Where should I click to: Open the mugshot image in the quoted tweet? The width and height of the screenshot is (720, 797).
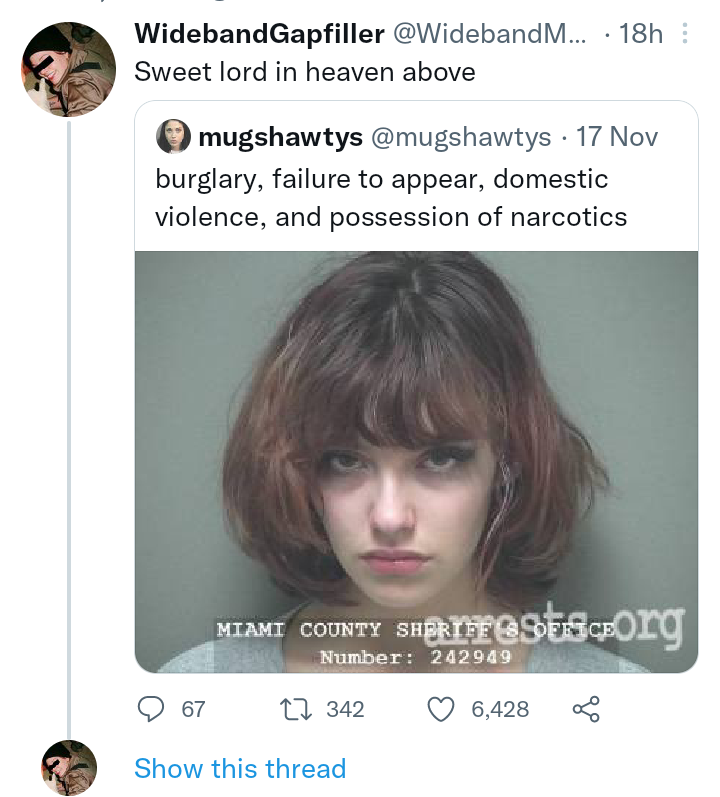coord(416,460)
